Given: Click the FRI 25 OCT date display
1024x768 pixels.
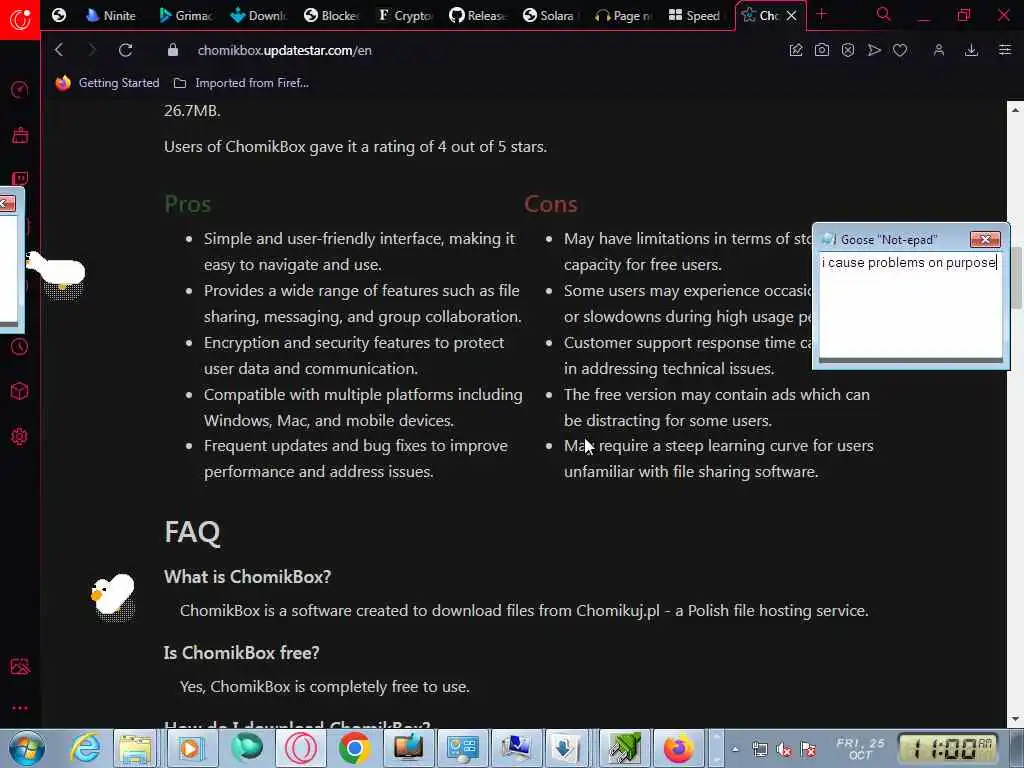Looking at the screenshot, I should [x=860, y=749].
